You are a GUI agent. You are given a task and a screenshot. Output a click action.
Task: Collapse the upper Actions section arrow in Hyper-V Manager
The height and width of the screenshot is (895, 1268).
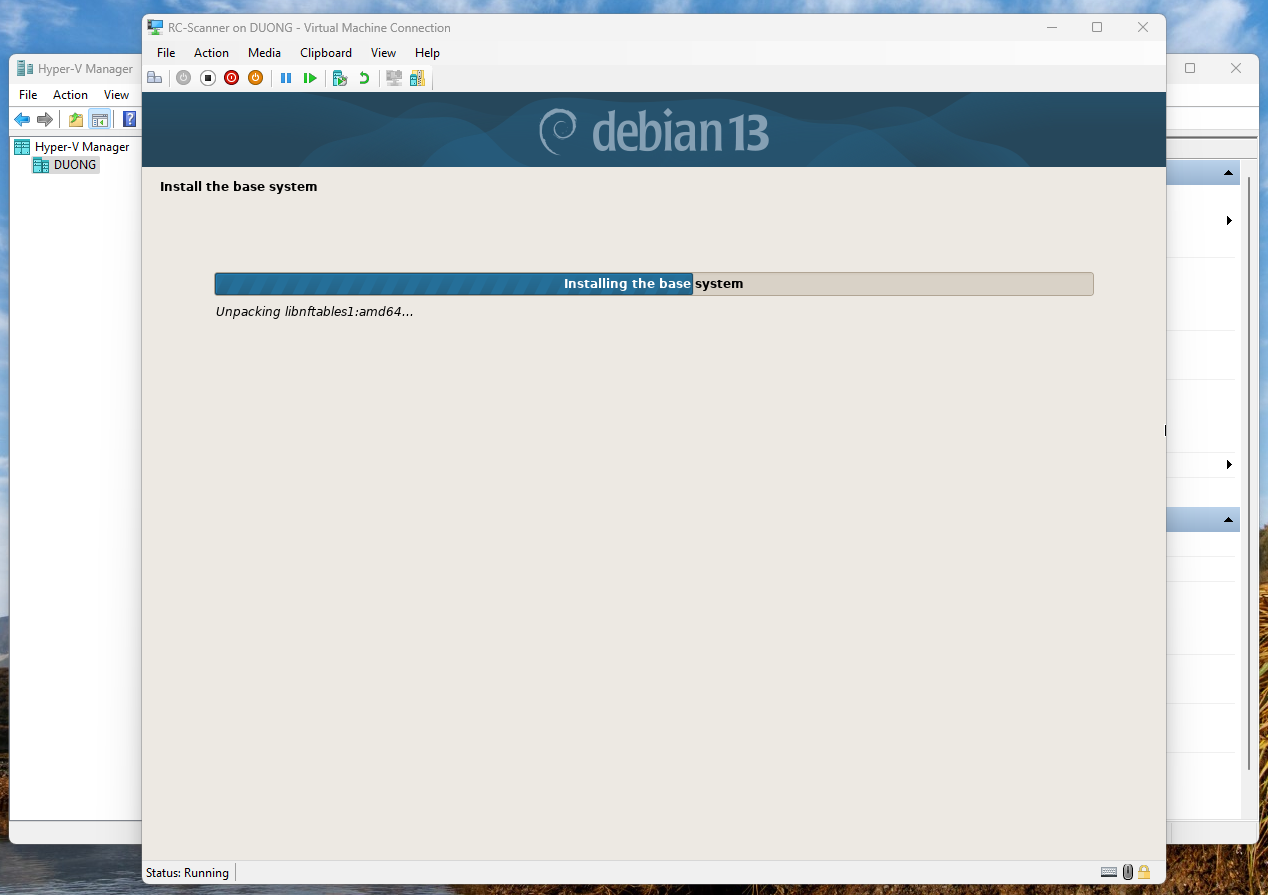point(1228,174)
